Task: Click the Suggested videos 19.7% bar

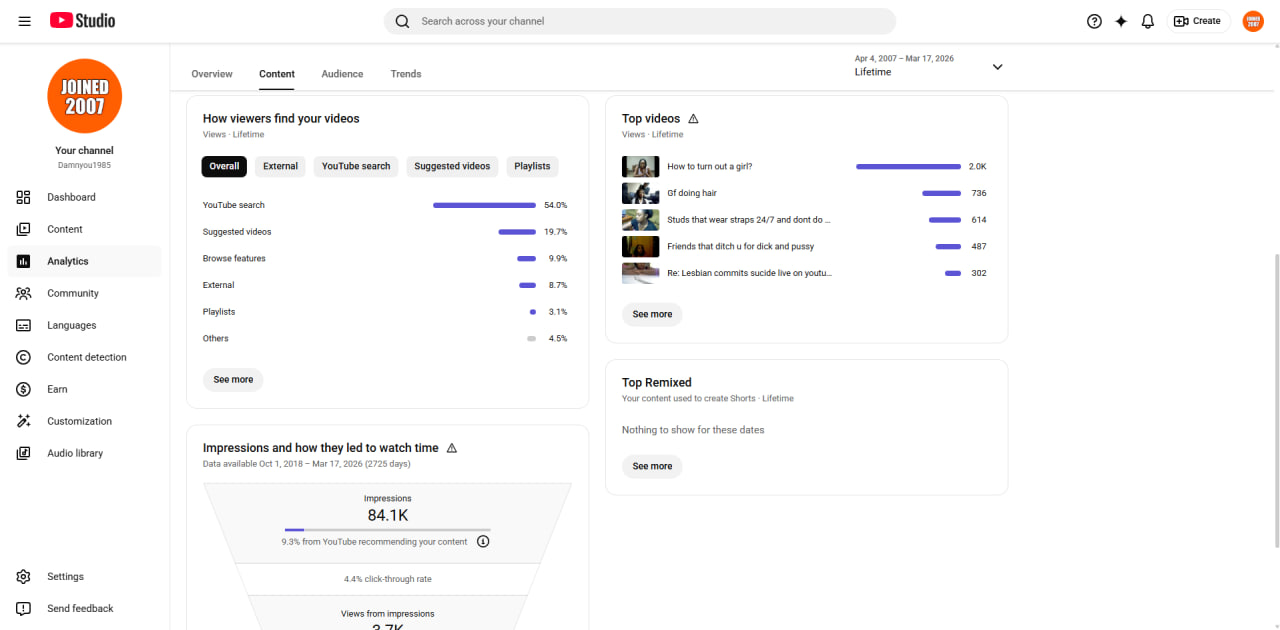Action: point(517,232)
